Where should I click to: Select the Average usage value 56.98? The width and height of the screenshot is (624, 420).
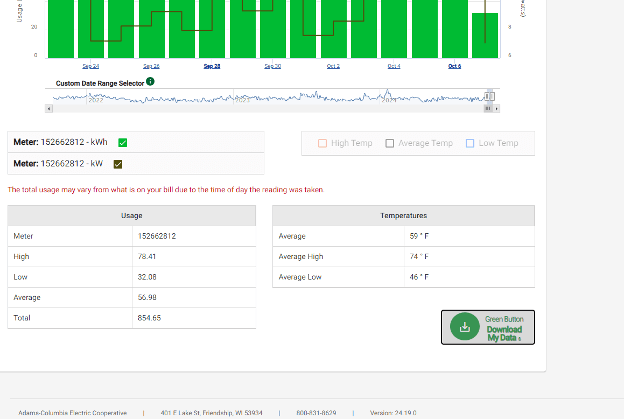pyautogui.click(x=147, y=297)
